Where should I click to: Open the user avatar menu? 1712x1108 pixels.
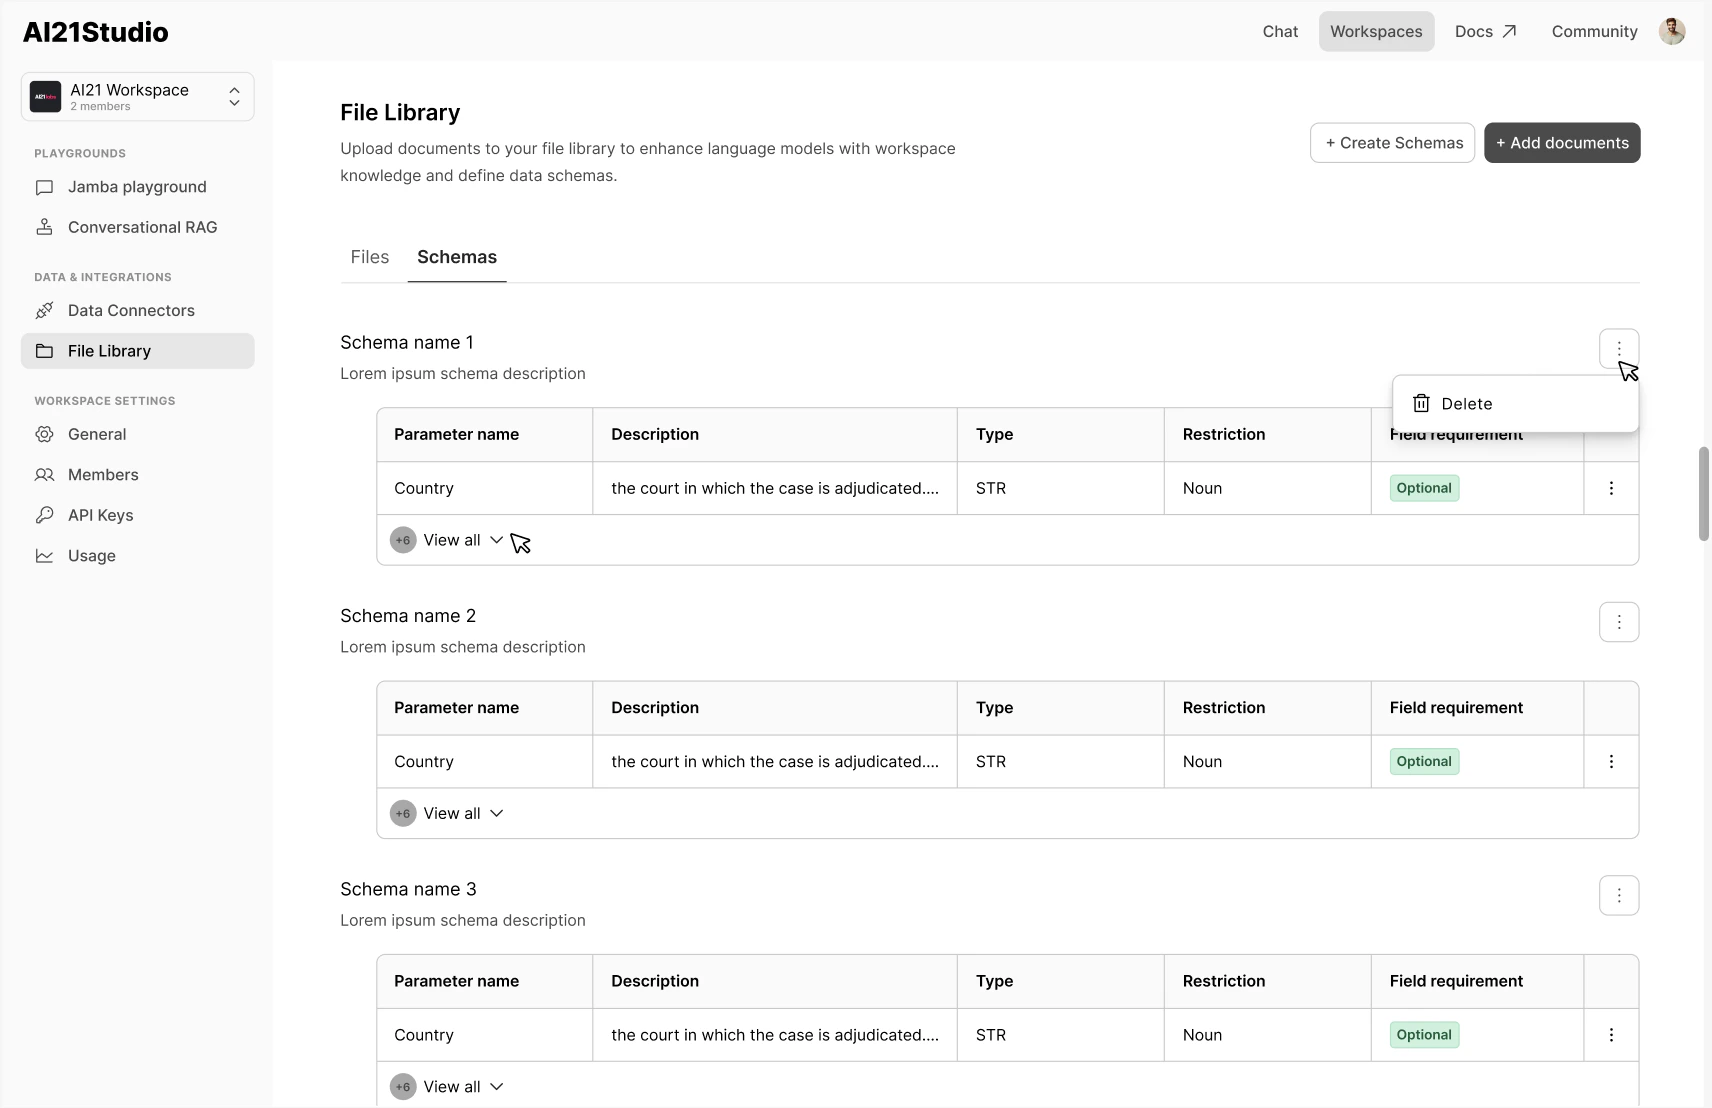(x=1673, y=31)
